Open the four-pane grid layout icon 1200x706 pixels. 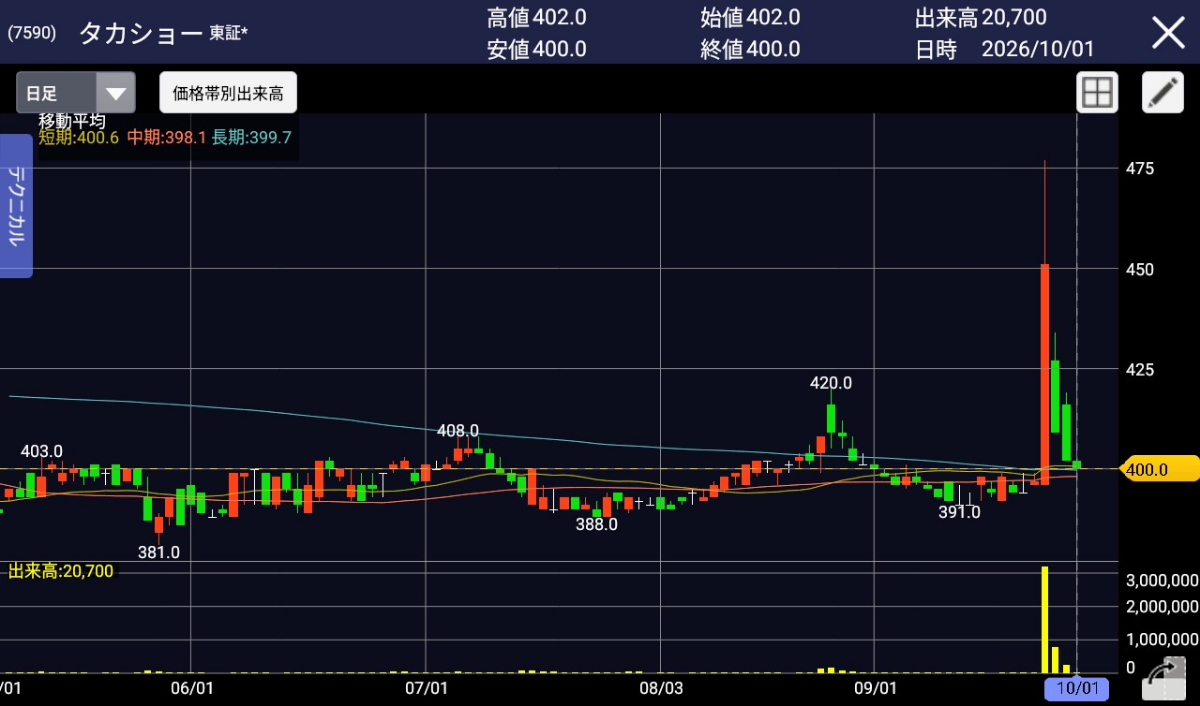(x=1097, y=93)
